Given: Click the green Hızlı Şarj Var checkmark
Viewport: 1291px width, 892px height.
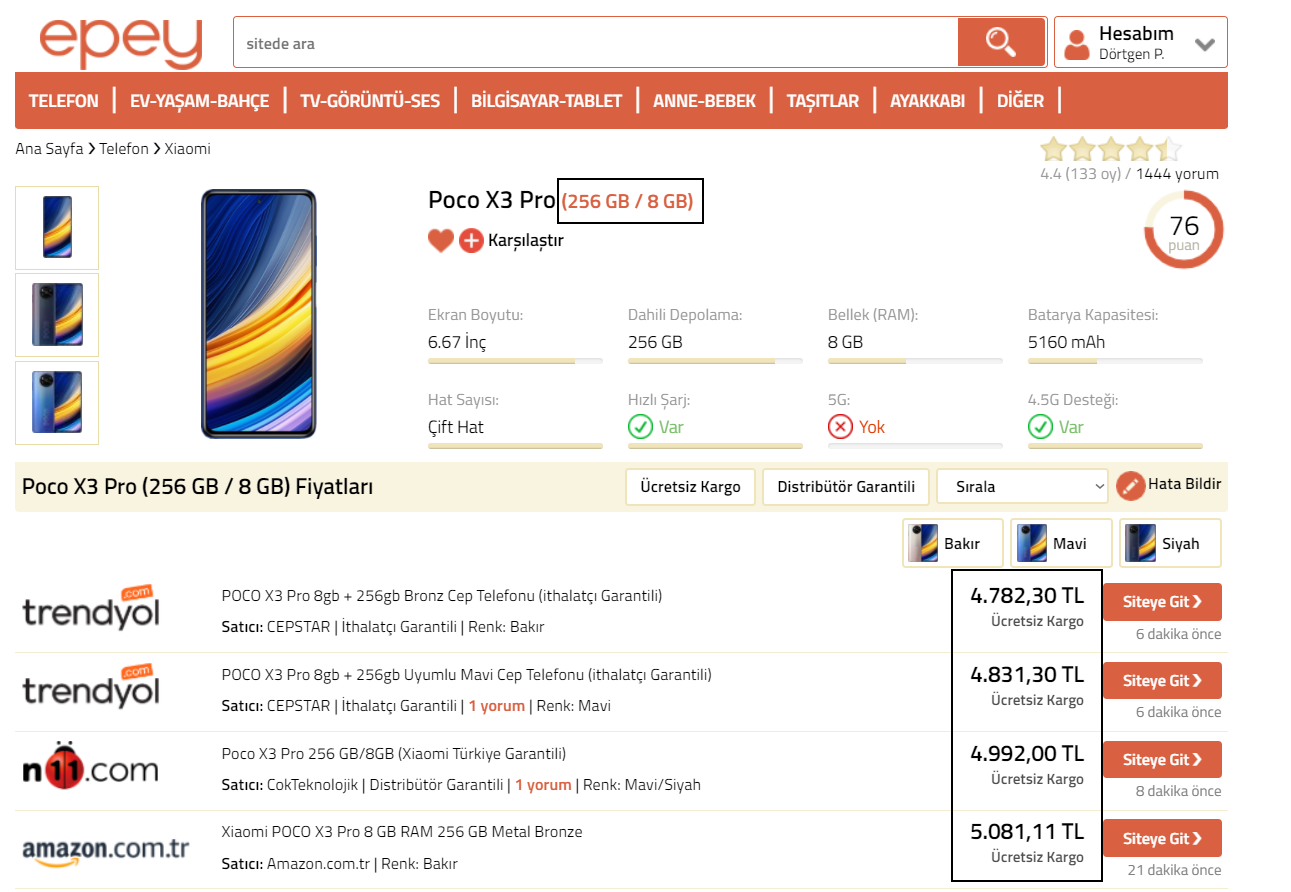Looking at the screenshot, I should (x=641, y=427).
